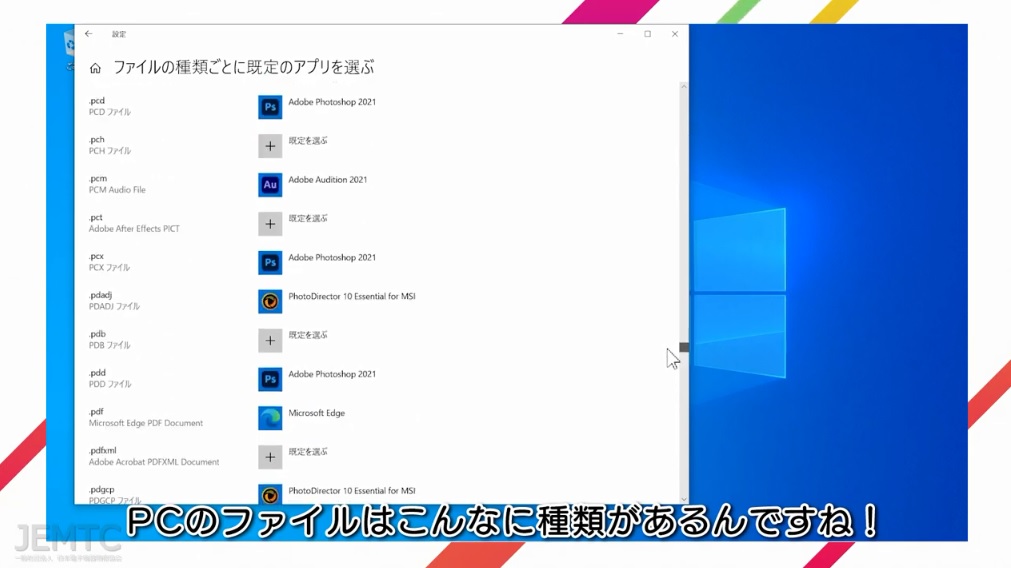Screen dimensions: 1011x568
Task: Click 'Adobe Acrobat PDFXML Document' description
Action: click(154, 462)
